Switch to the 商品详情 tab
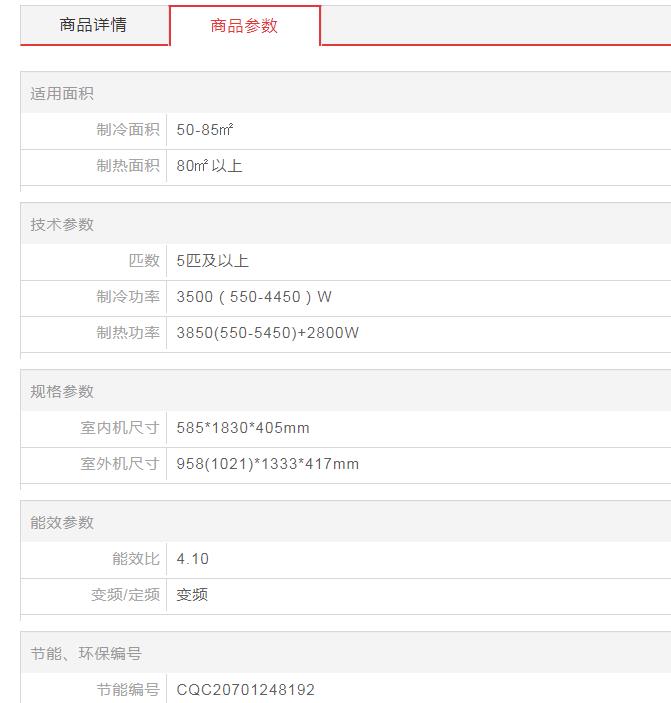The width and height of the screenshot is (671, 703). [93, 25]
